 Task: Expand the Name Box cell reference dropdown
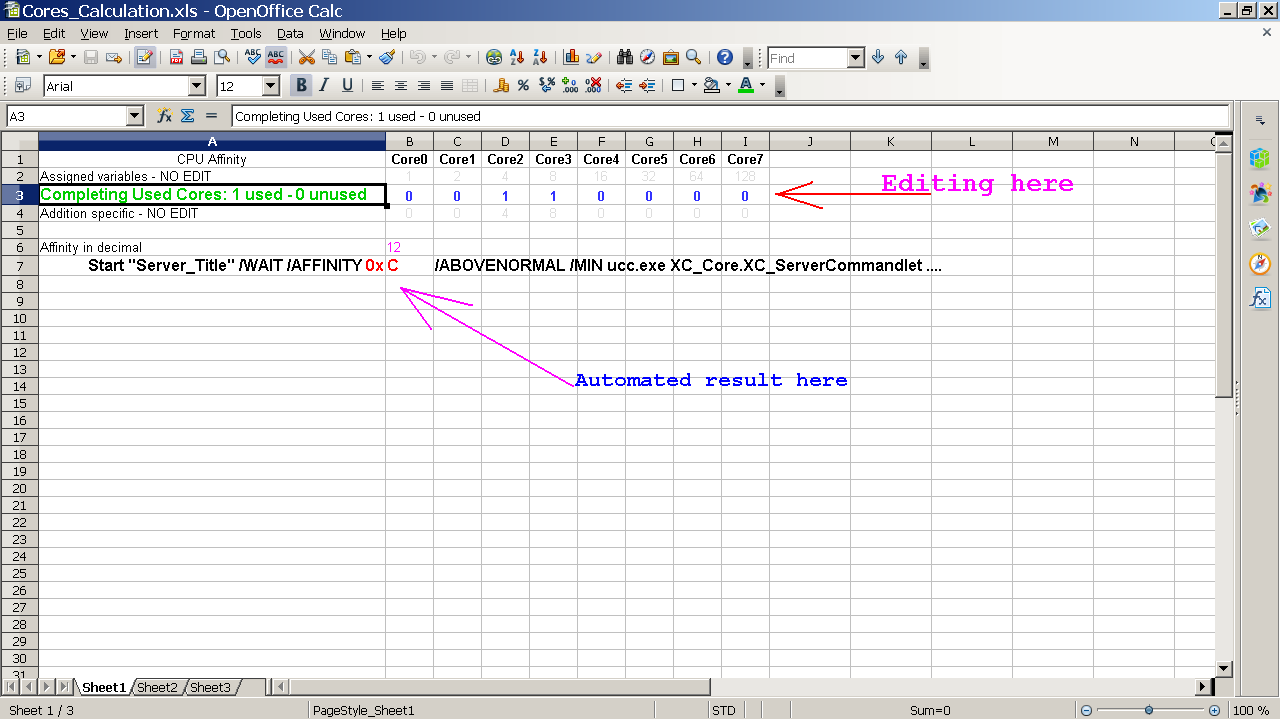[135, 117]
